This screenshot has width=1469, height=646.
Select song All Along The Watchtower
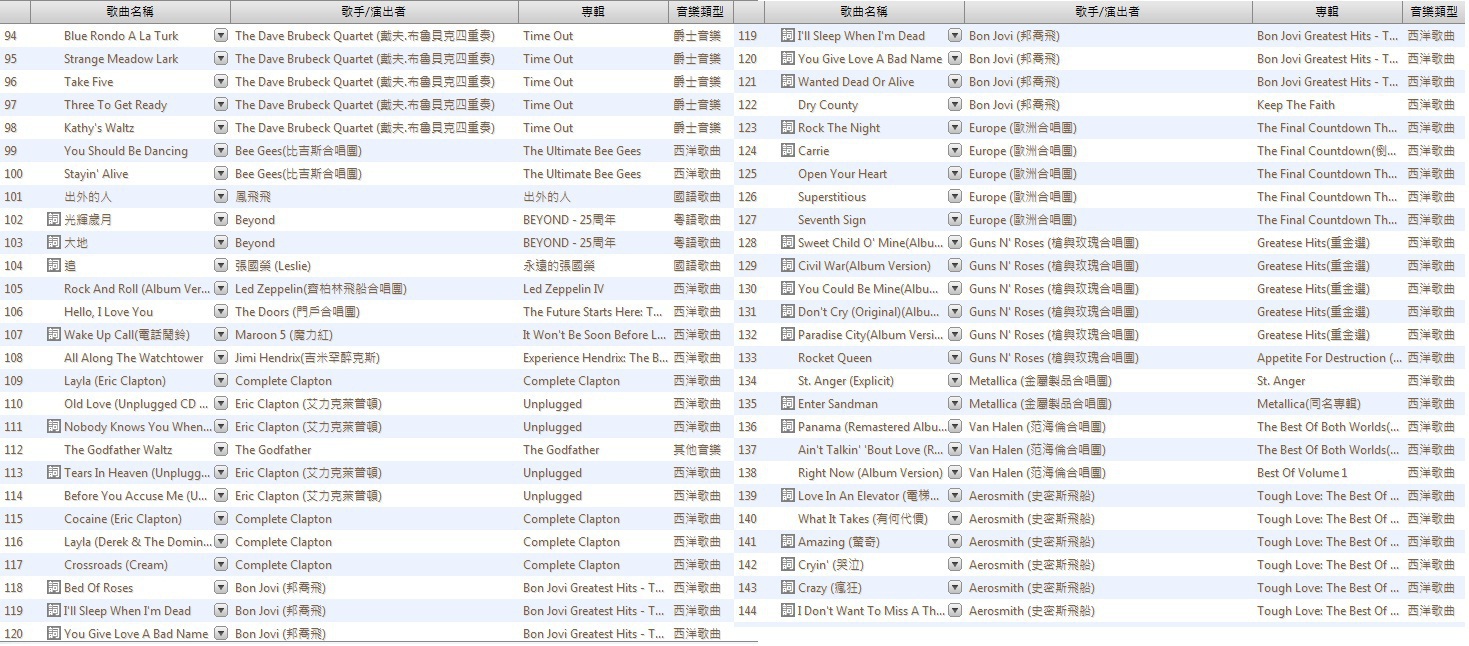click(x=134, y=357)
